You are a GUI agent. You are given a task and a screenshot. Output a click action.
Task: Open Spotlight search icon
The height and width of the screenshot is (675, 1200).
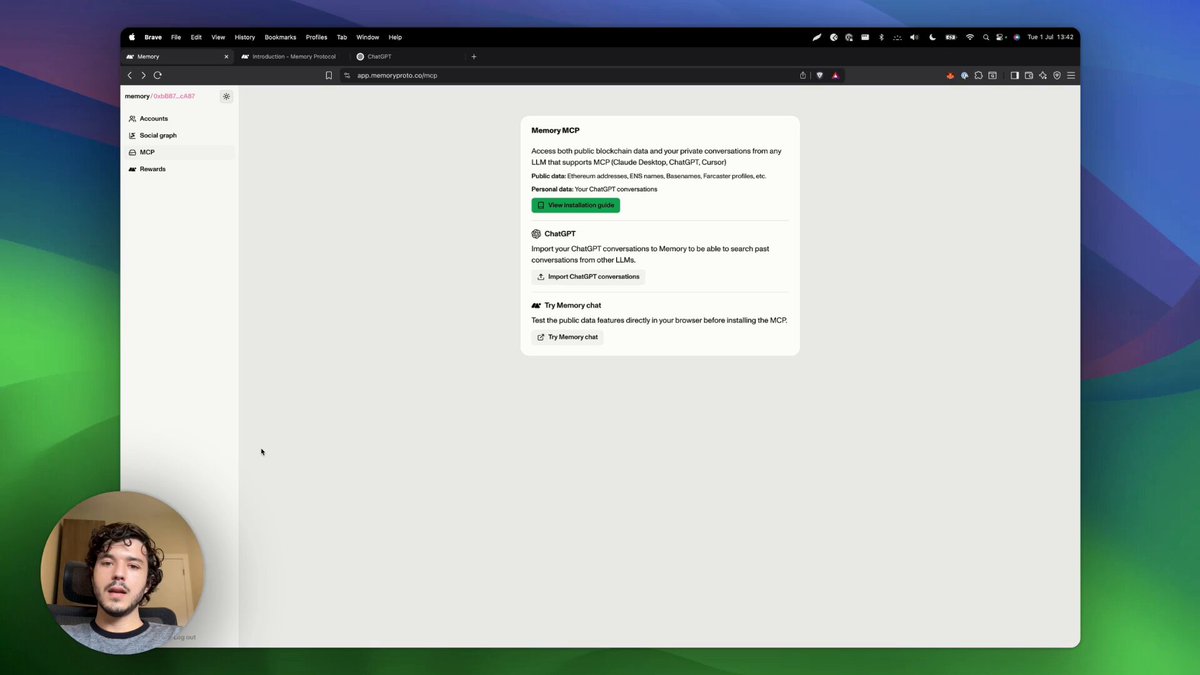986,37
